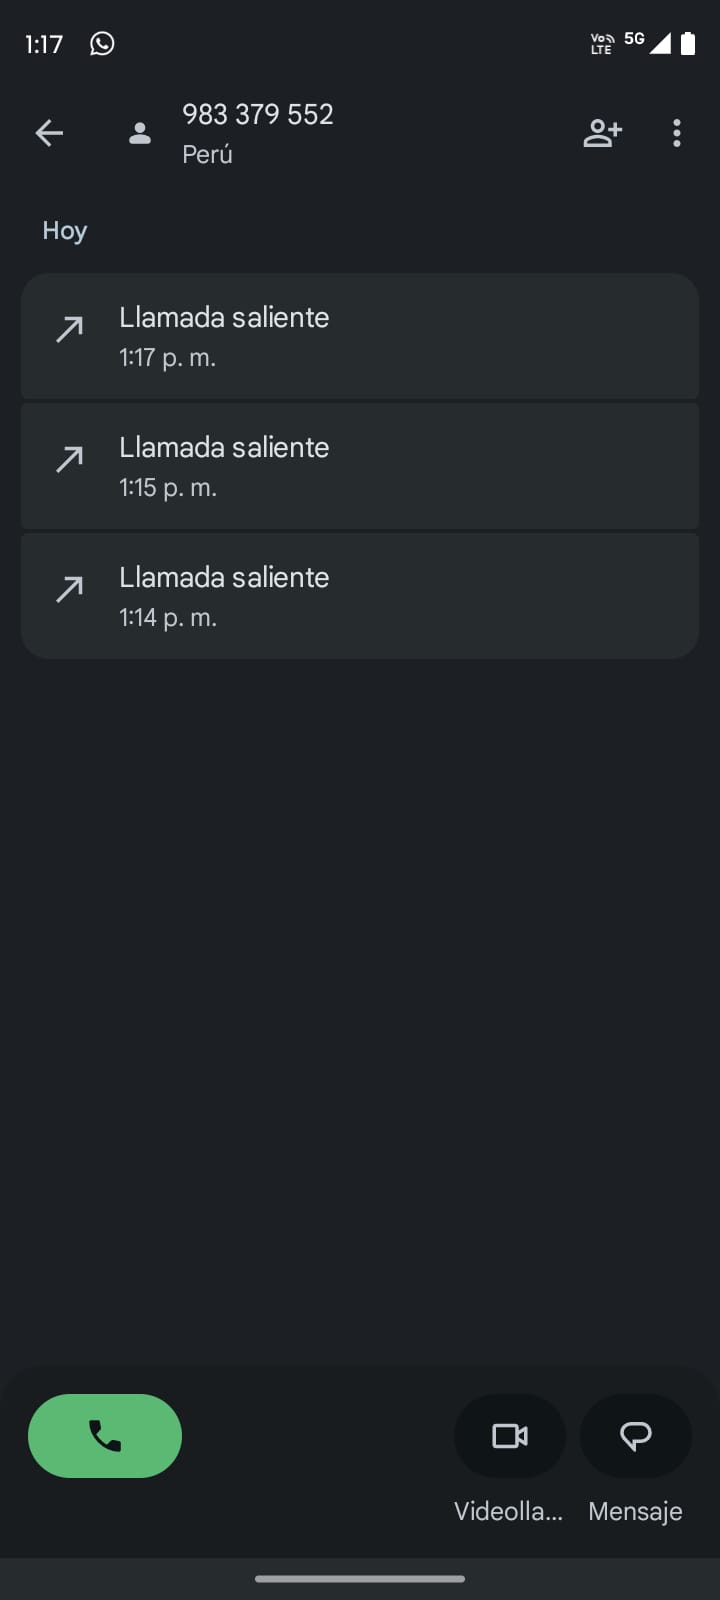Tap the Perú location label
The image size is (720, 1600).
point(207,155)
